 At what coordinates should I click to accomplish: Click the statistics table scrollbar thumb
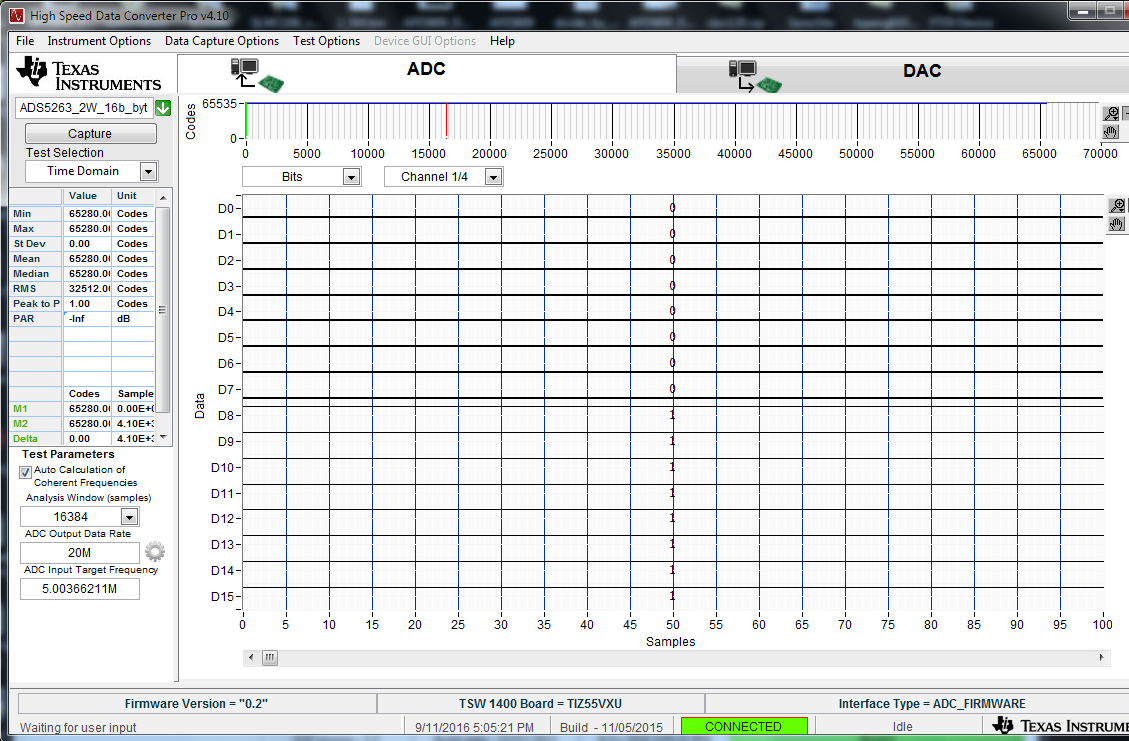(163, 310)
